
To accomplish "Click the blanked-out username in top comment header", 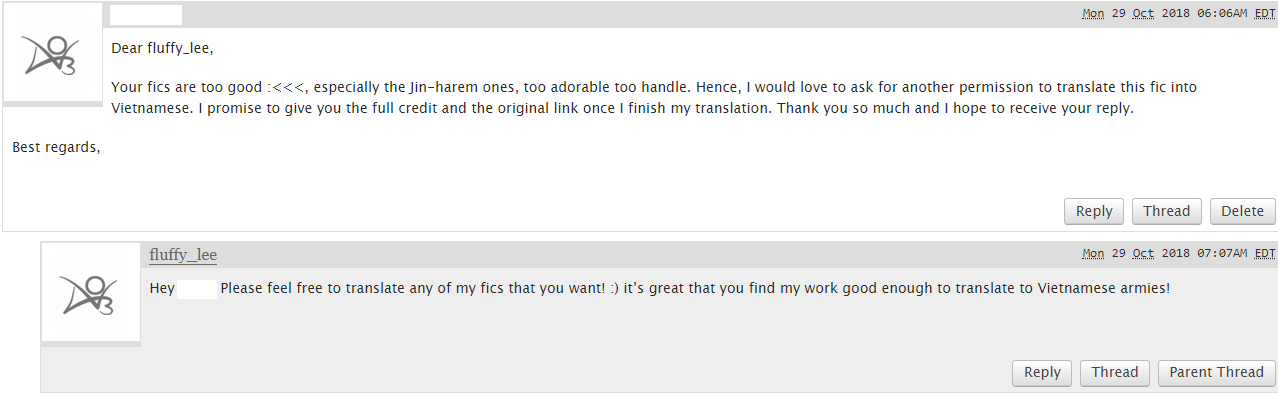I will tap(146, 15).
